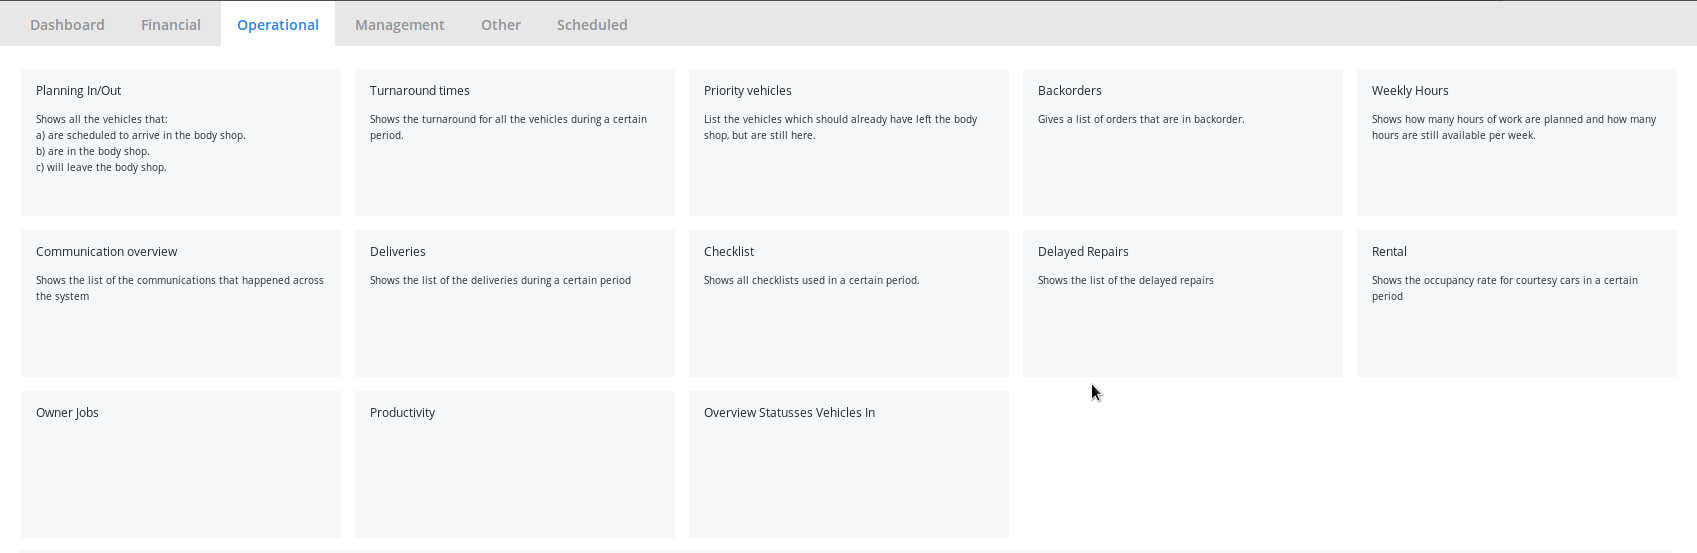
Task: Open the Rental occupancy report
Action: click(x=1517, y=303)
